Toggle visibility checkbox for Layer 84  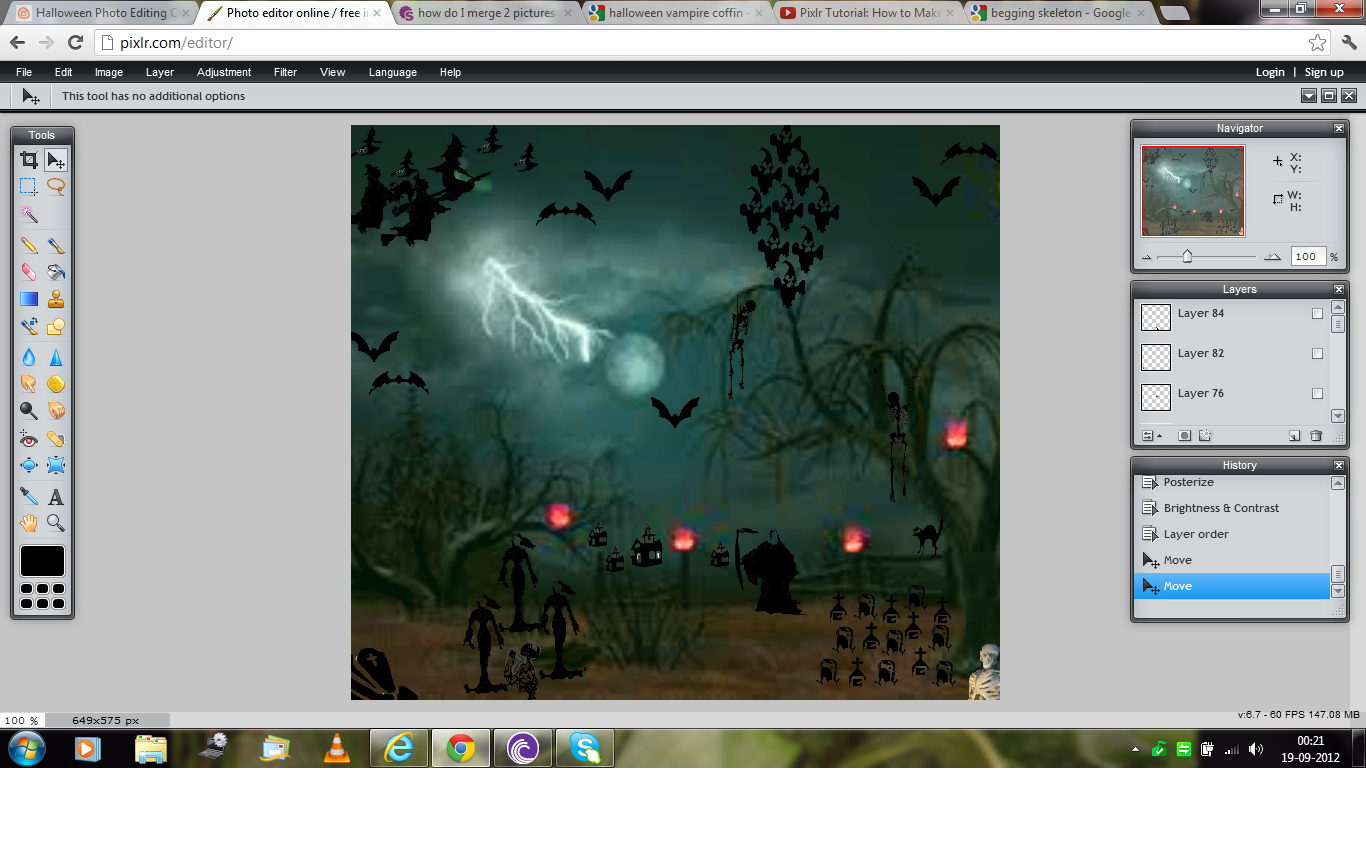[x=1317, y=313]
